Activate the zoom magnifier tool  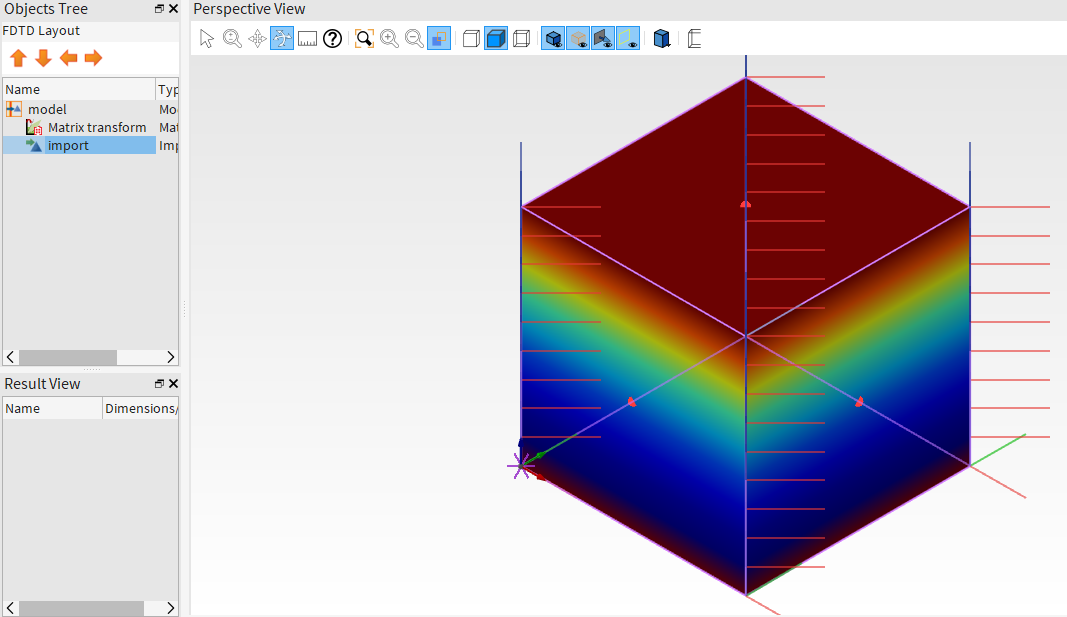232,39
